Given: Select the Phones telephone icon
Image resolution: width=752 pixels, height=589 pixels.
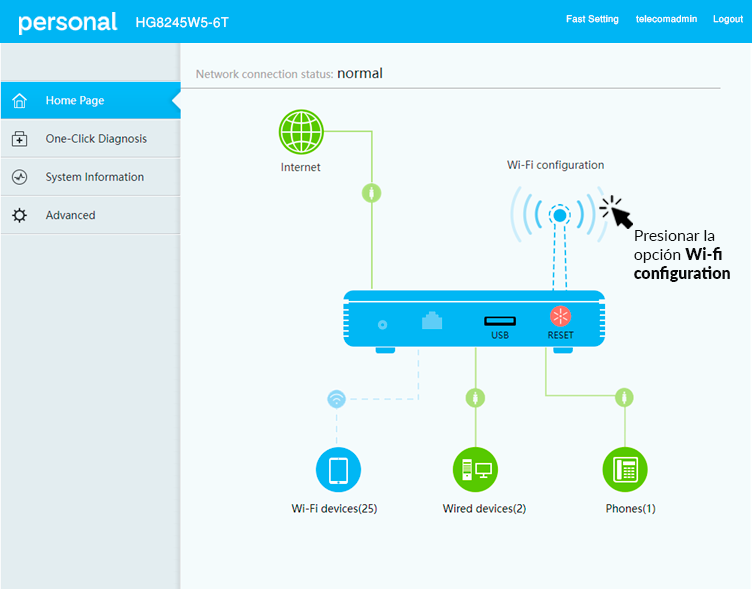Looking at the screenshot, I should (x=625, y=469).
